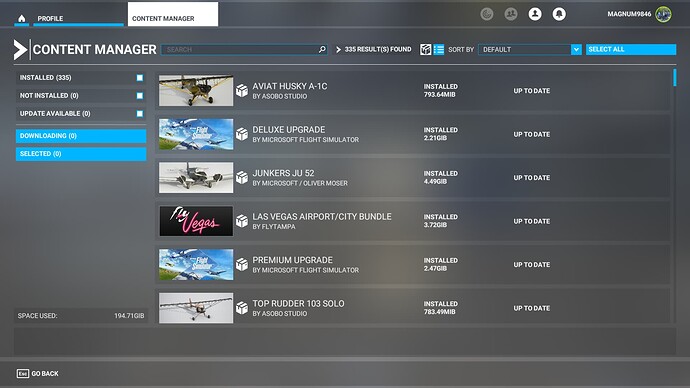Viewport: 690px width, 388px height.
Task: Click the Aviat Husky A-1C title
Action: (290, 86)
